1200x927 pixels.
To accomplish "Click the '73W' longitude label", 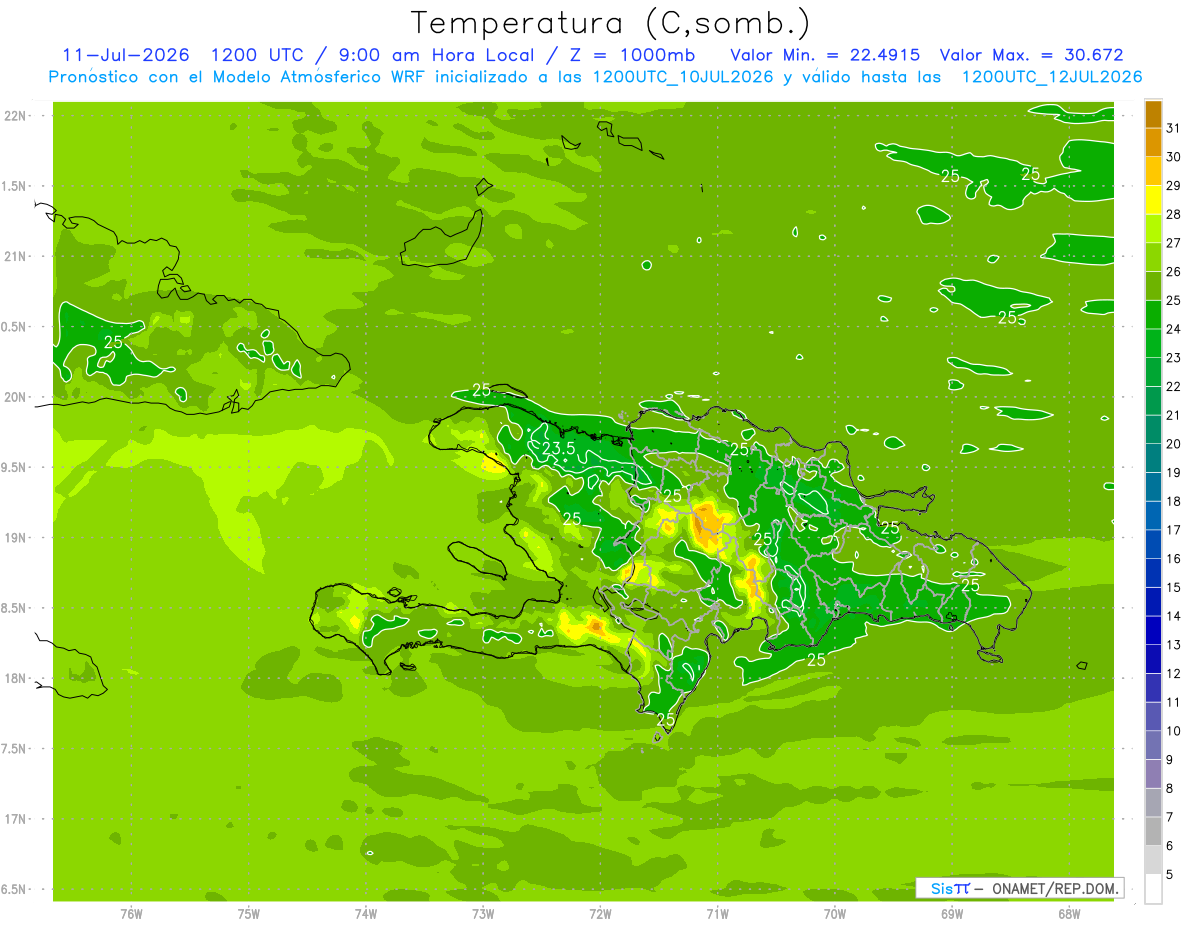I will tap(483, 914).
